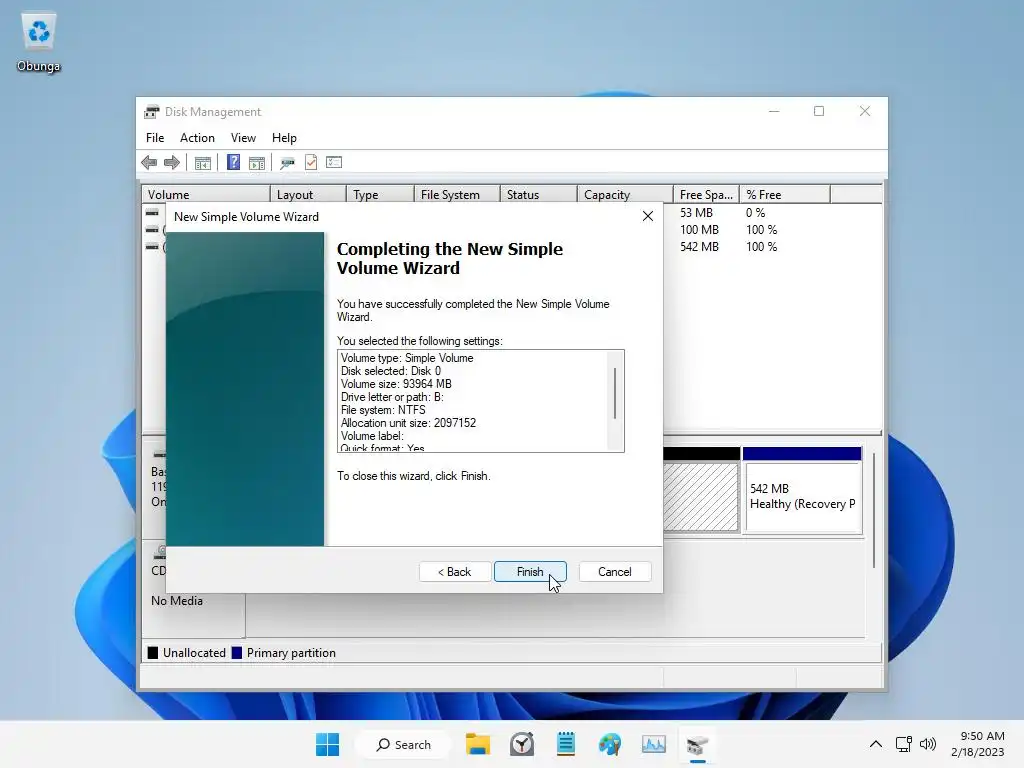Close the New Simple Volume Wizard dialog
The width and height of the screenshot is (1024, 768).
[647, 216]
